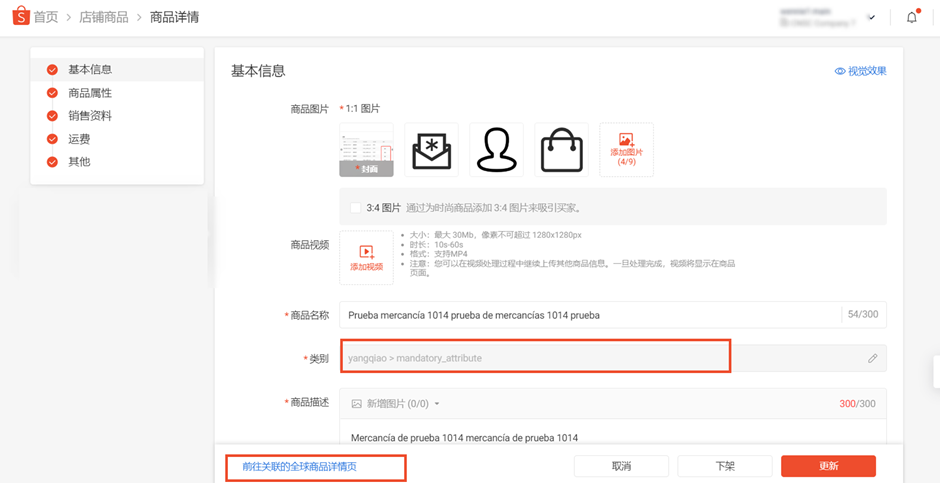Screen dimensions: 940x483
Task: Expand the 新增图片 dropdown arrow
Action: click(x=437, y=404)
